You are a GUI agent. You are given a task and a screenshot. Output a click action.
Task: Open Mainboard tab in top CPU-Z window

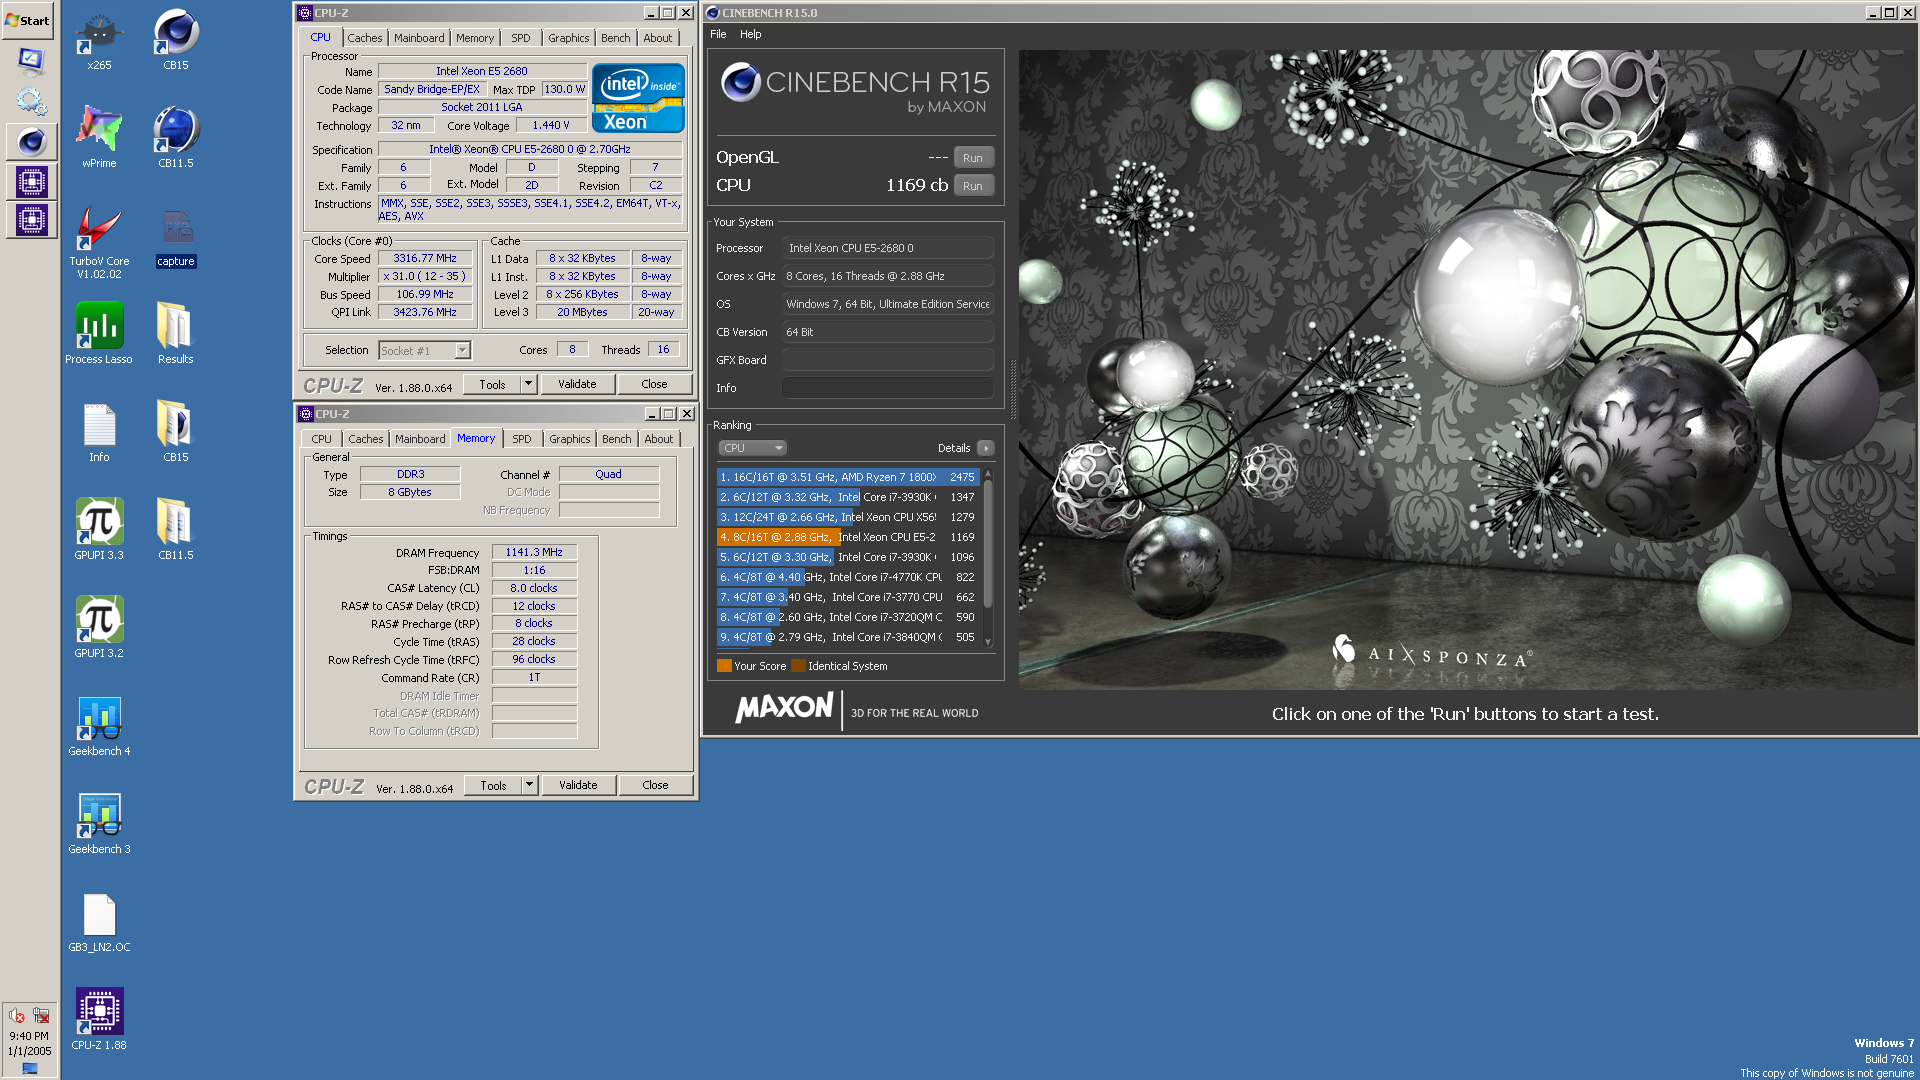[x=419, y=38]
